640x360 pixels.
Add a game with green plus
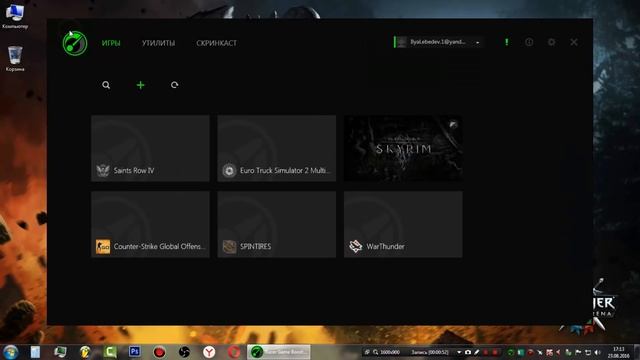pyautogui.click(x=140, y=85)
